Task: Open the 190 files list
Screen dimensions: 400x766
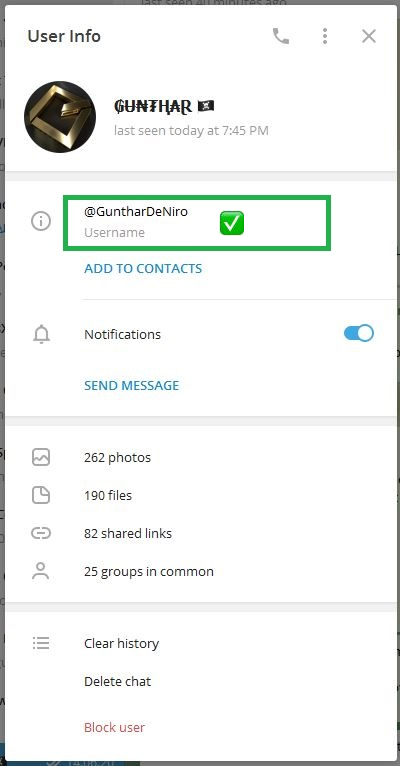Action: 200,495
